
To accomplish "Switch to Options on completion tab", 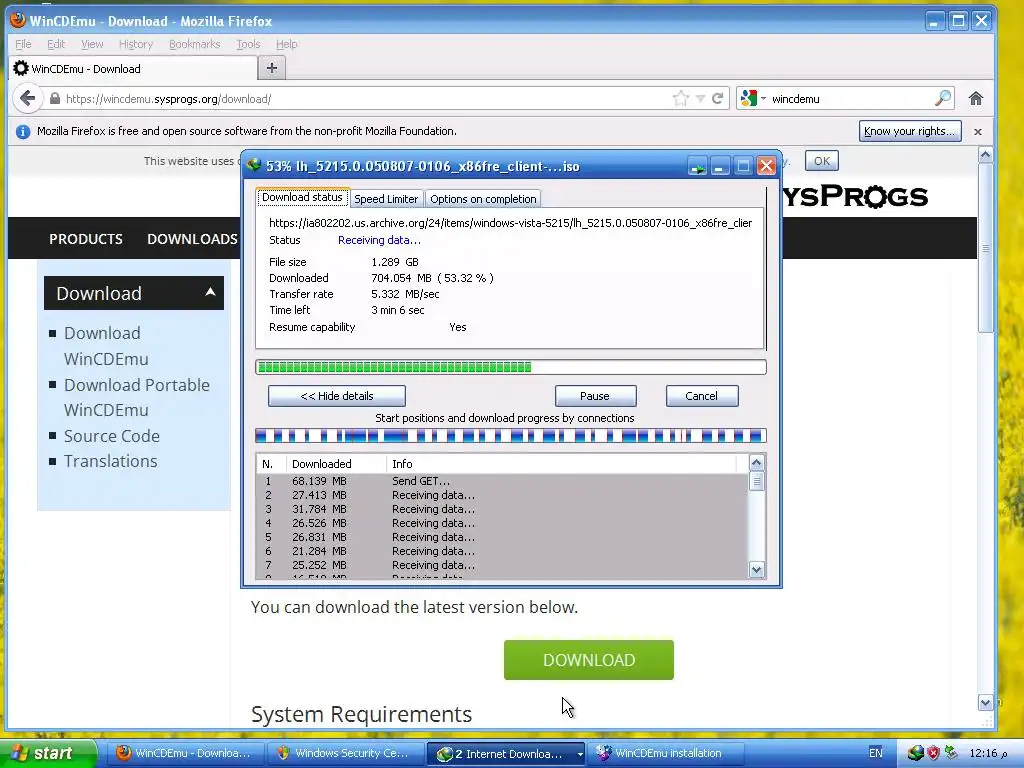I will pos(483,199).
